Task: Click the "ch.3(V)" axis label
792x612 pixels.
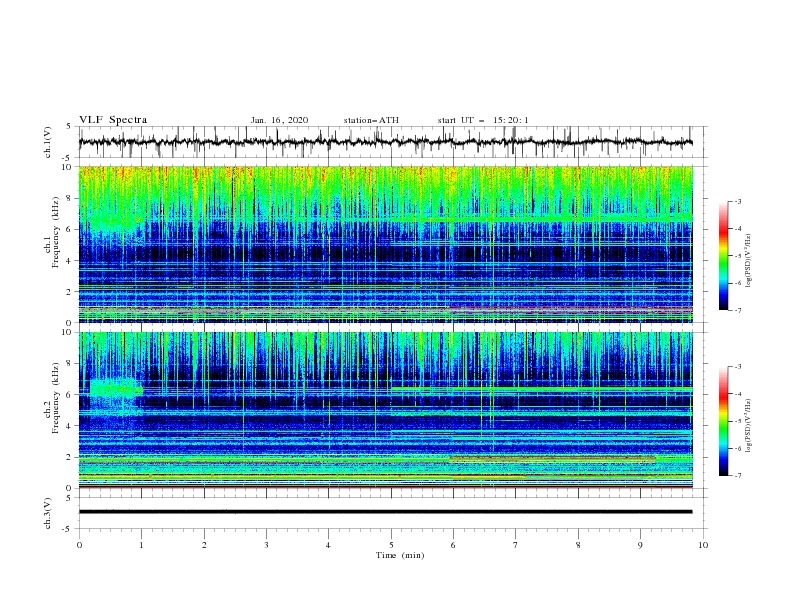Action: [48, 513]
